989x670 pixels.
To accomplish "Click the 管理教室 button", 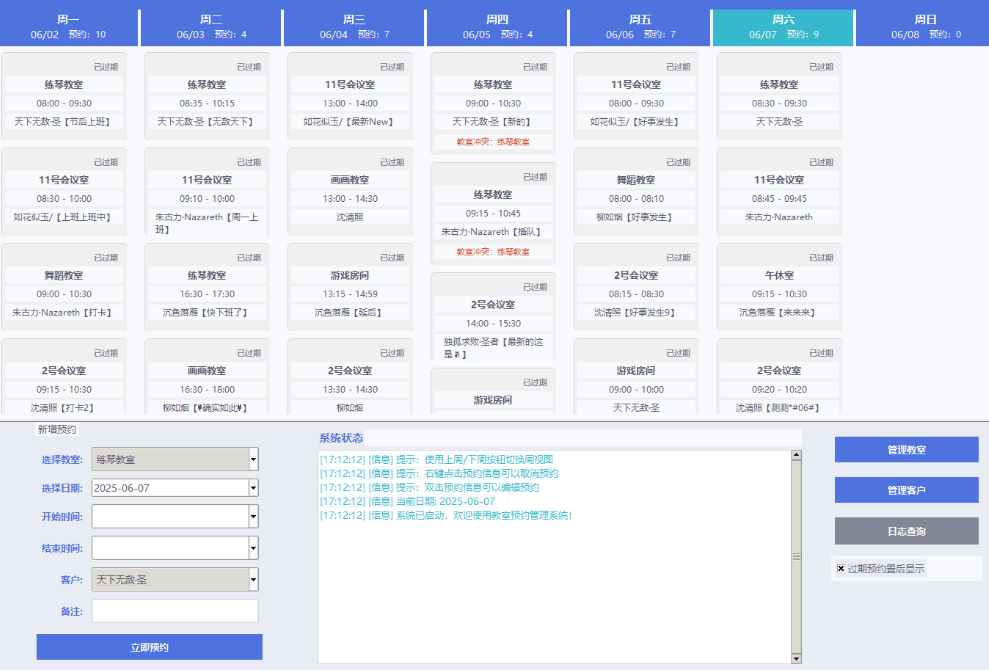I will tap(906, 449).
